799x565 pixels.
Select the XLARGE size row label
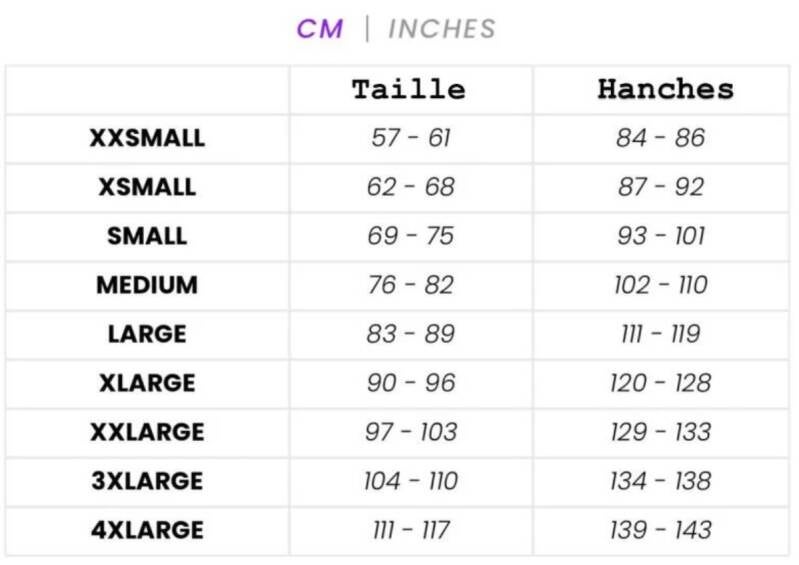(x=147, y=383)
